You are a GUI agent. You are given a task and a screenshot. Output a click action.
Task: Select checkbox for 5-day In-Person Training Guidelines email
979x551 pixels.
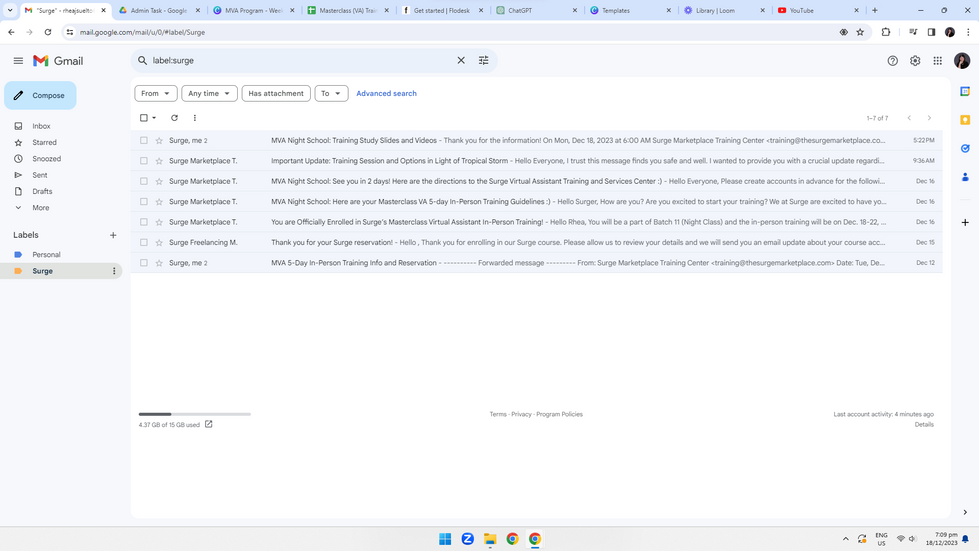144,202
